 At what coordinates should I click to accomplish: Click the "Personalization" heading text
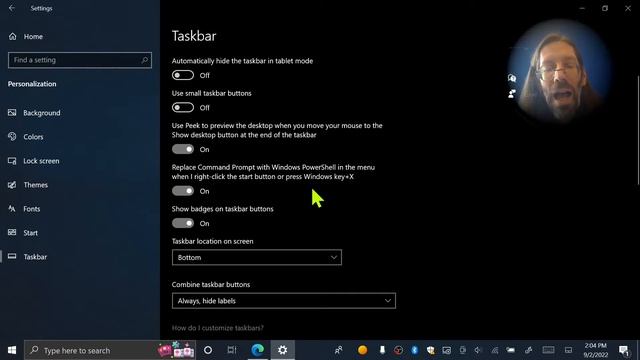point(32,84)
